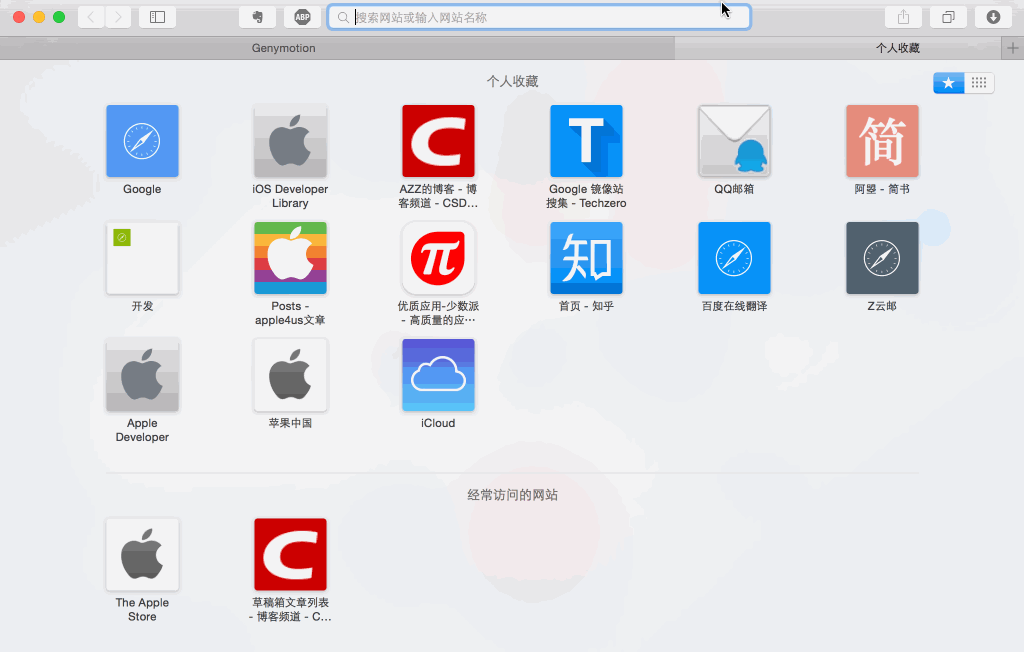
Task: Open the 开发 favorites folder
Action: coord(142,258)
